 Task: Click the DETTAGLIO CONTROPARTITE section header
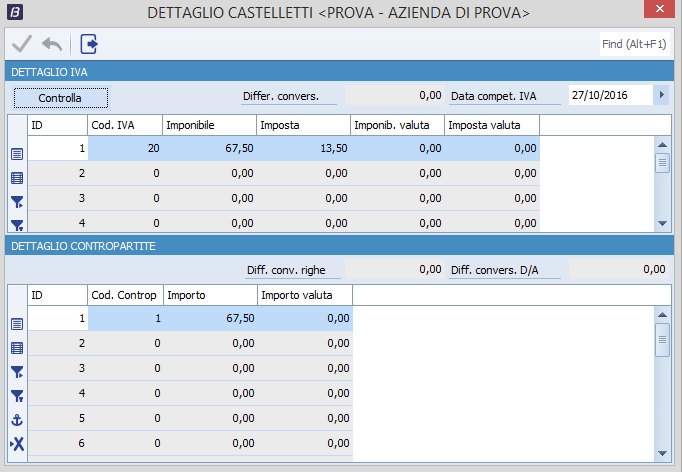339,246
